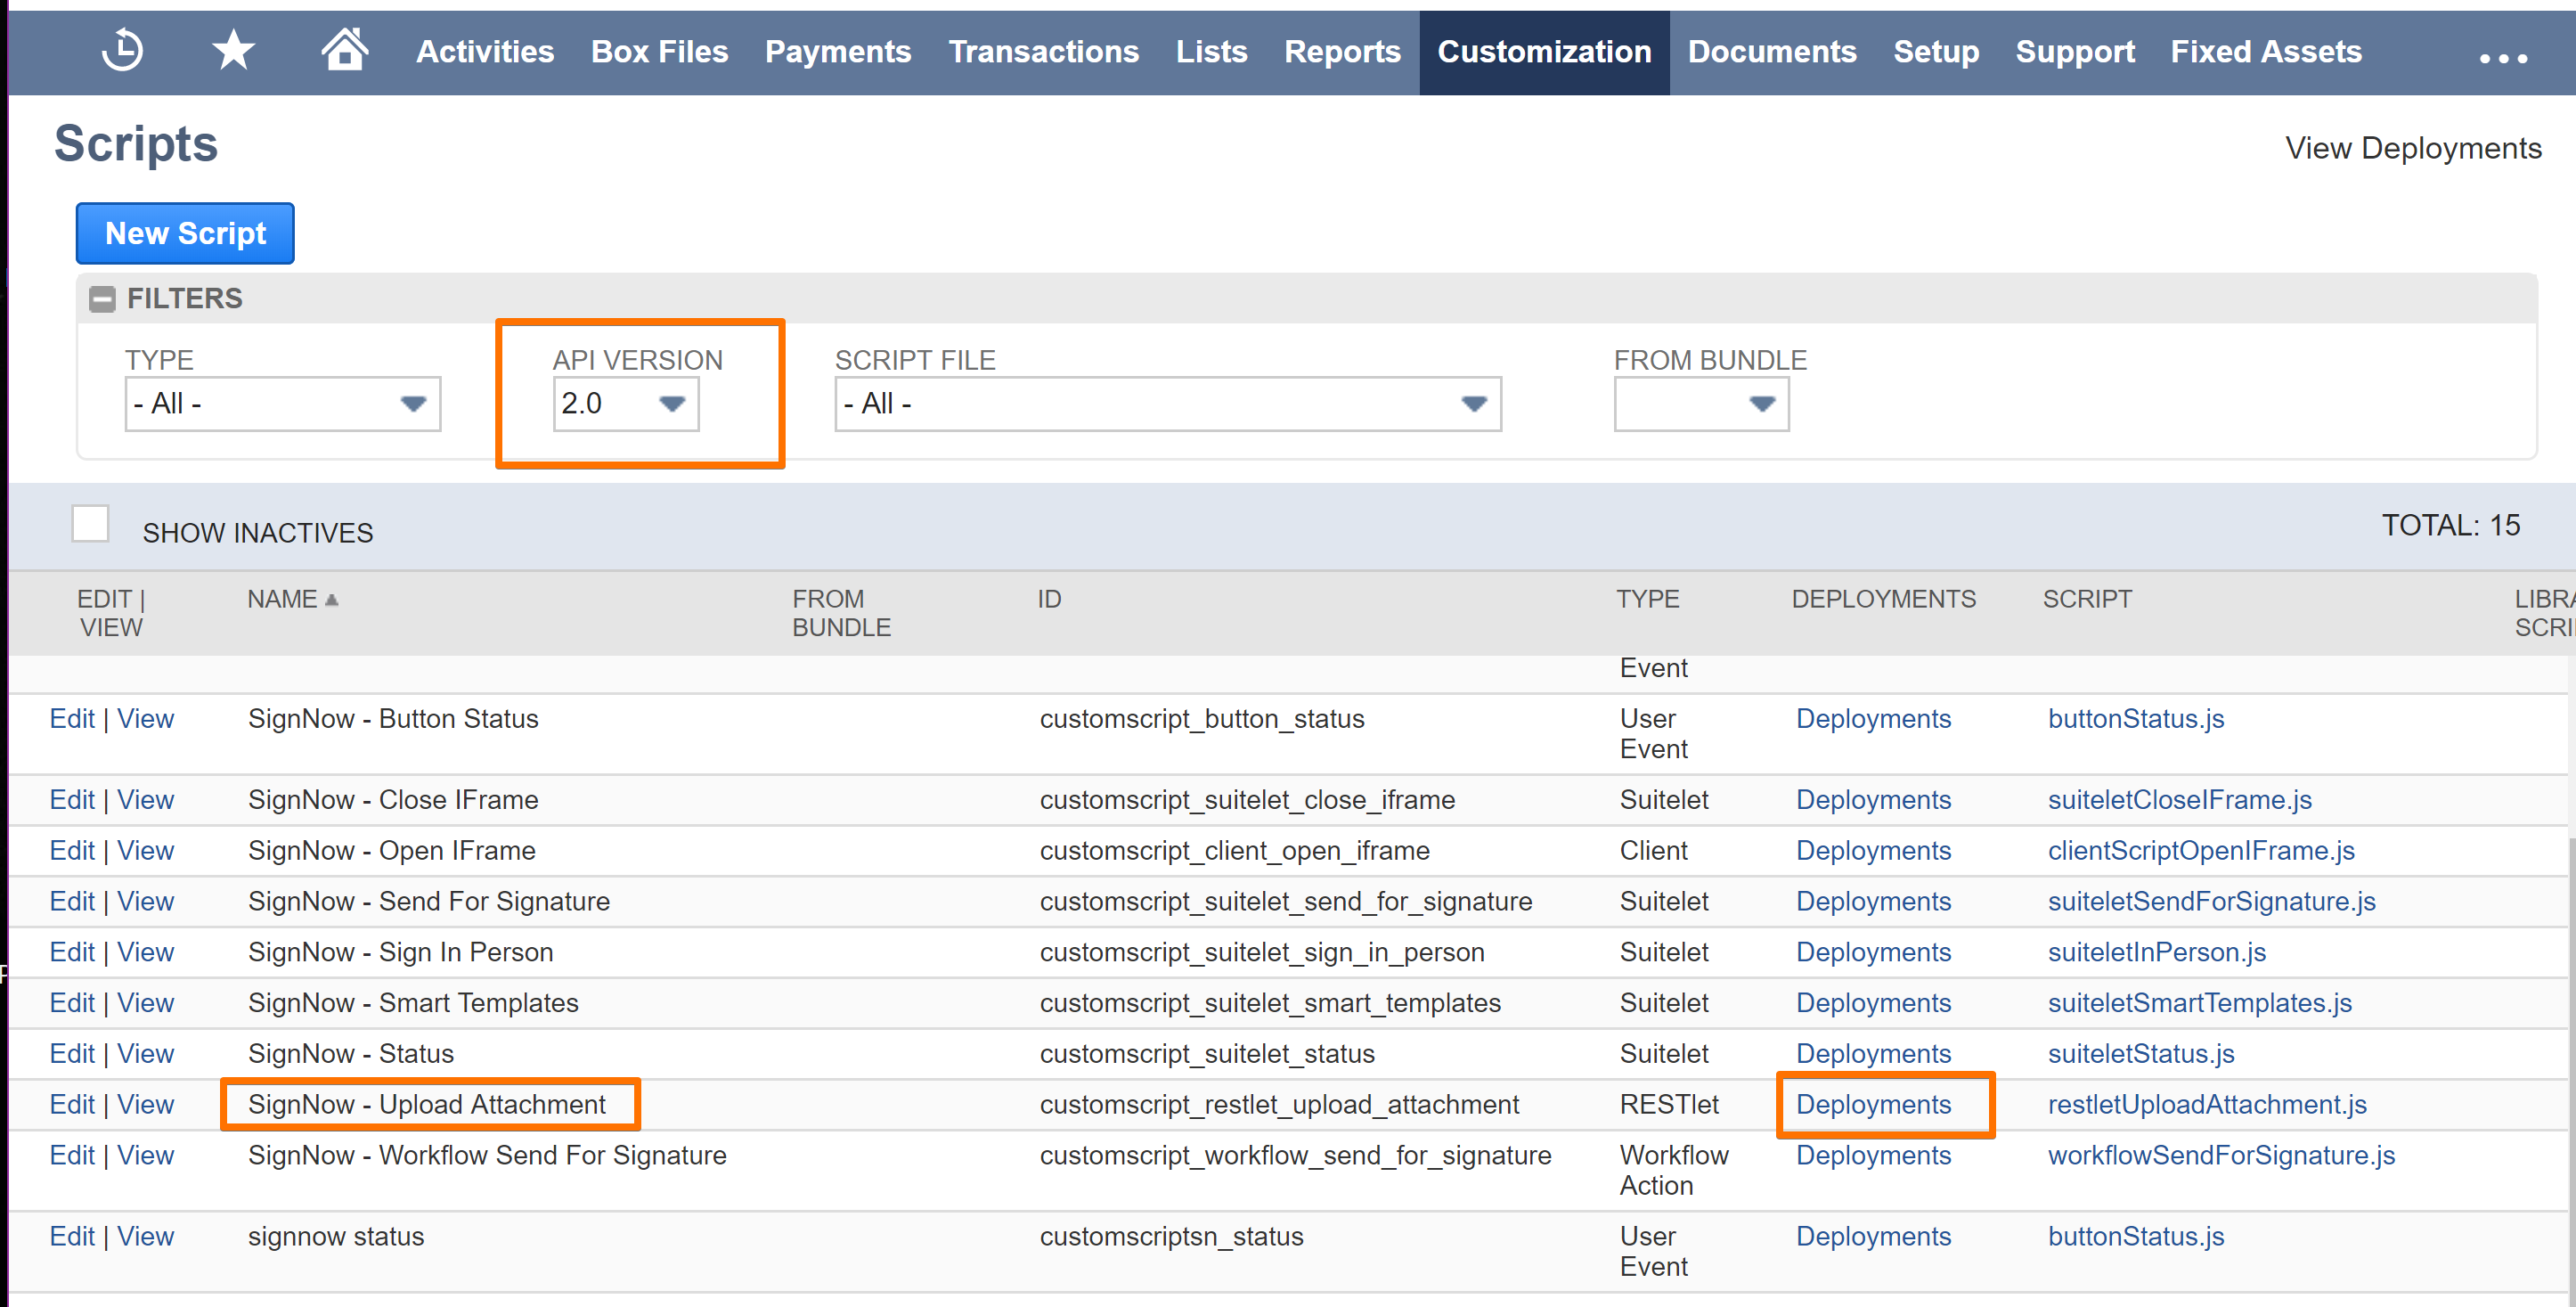View the SignNow - Send For Signature script
This screenshot has width=2576, height=1307.
point(145,902)
